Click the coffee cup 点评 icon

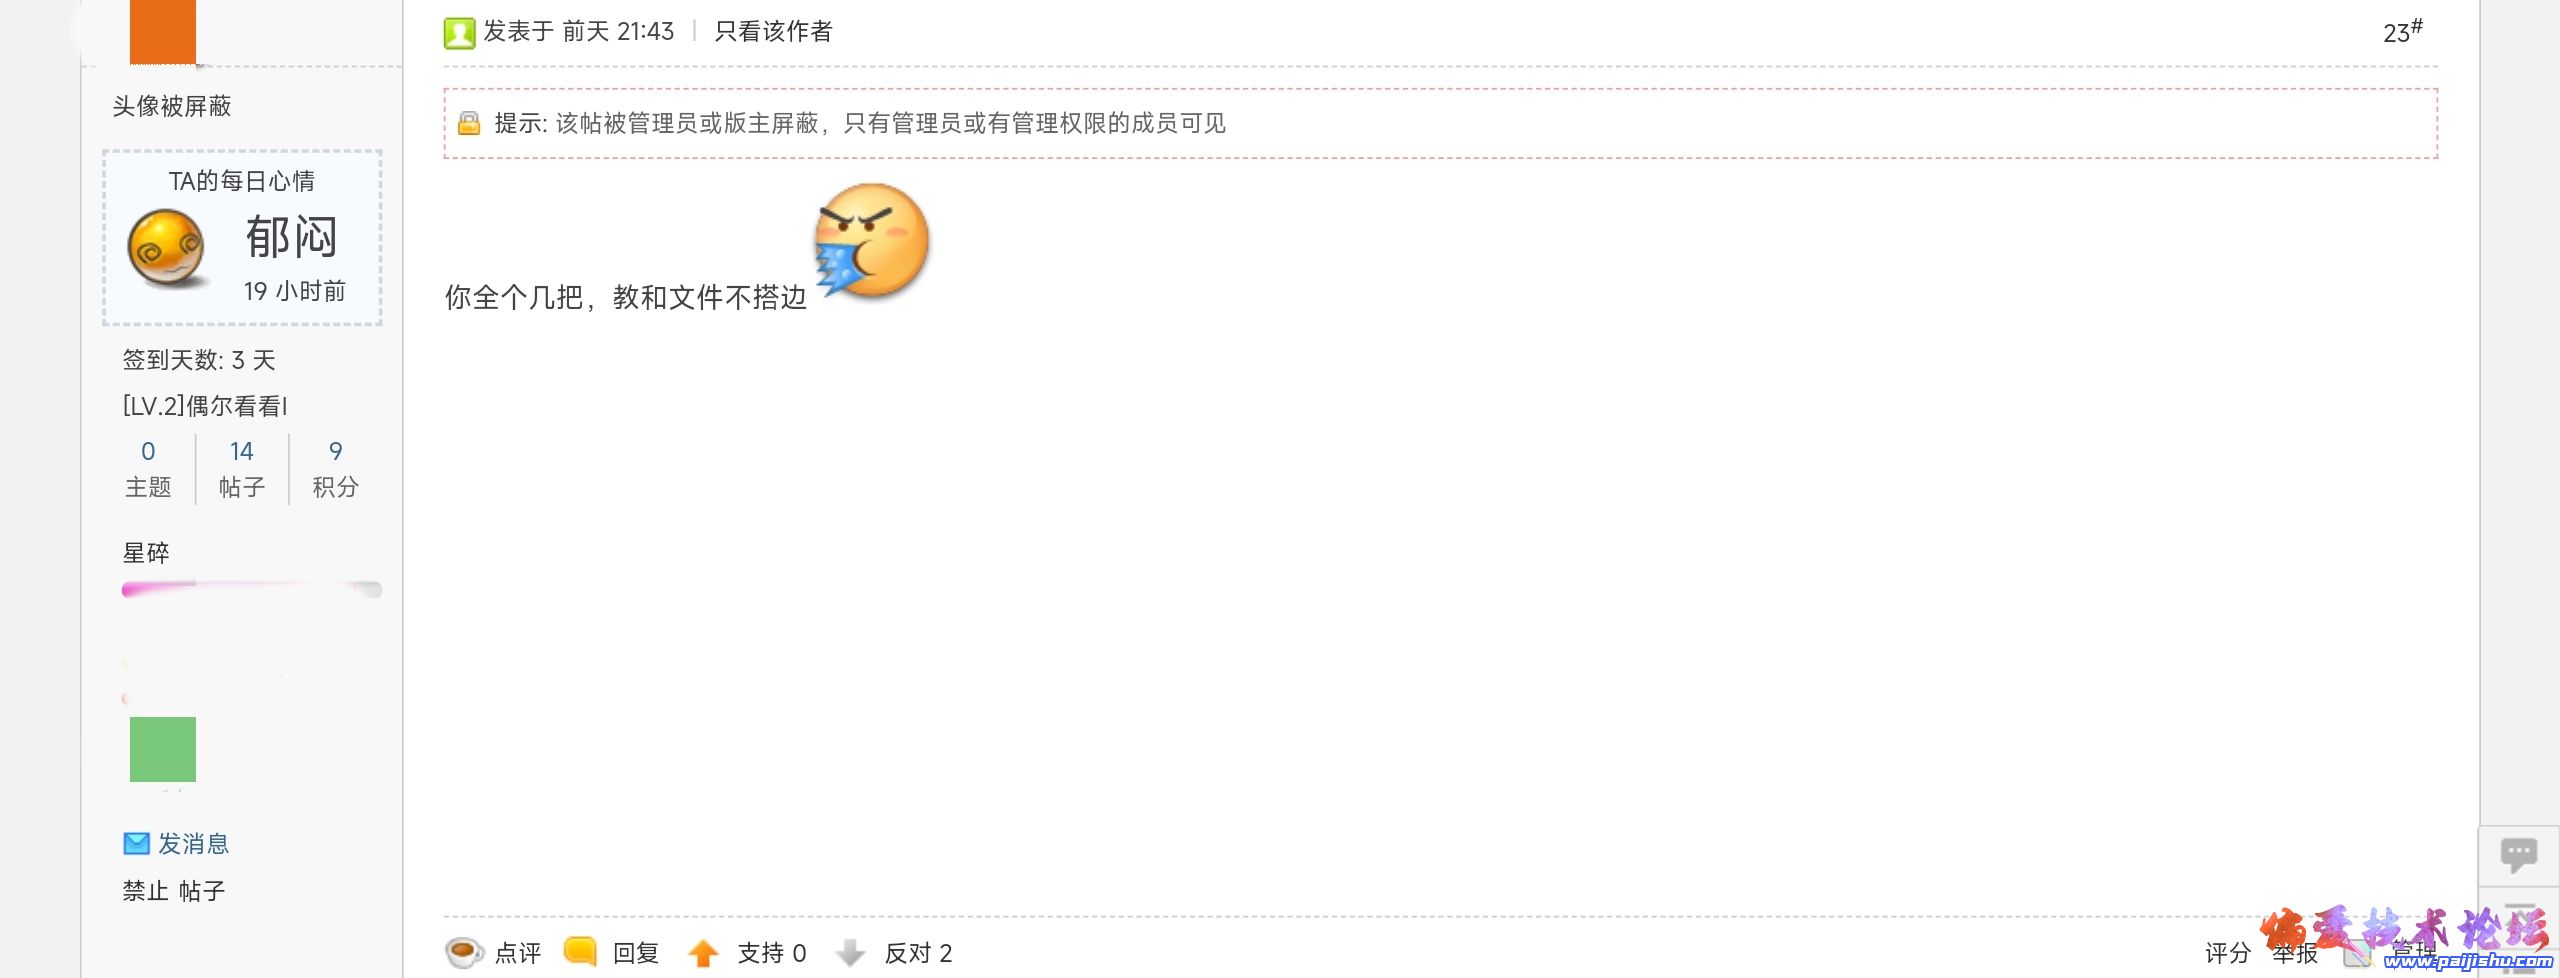pyautogui.click(x=464, y=951)
